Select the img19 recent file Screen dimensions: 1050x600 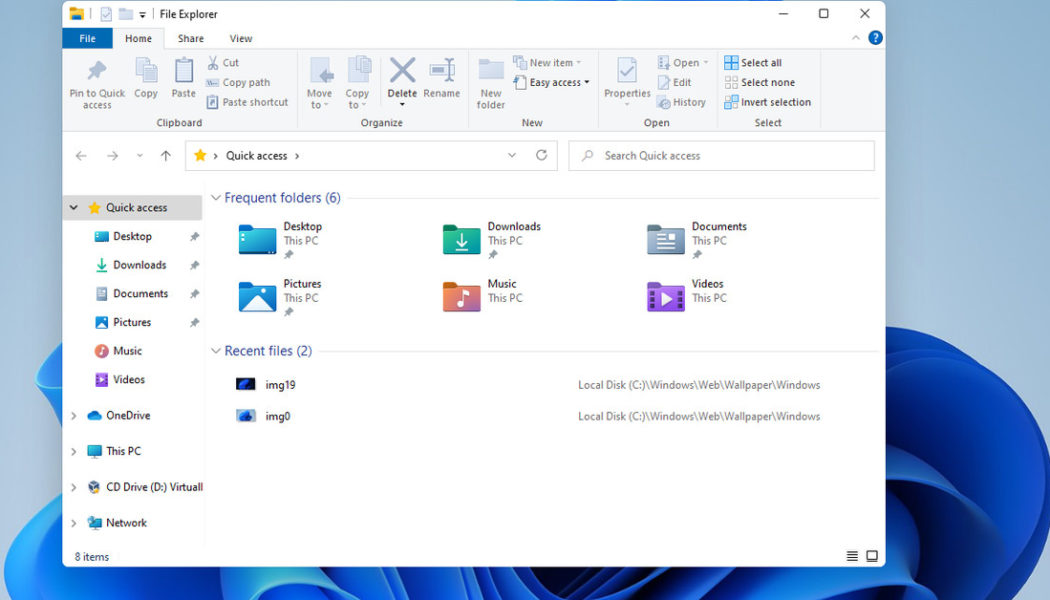pyautogui.click(x=280, y=385)
